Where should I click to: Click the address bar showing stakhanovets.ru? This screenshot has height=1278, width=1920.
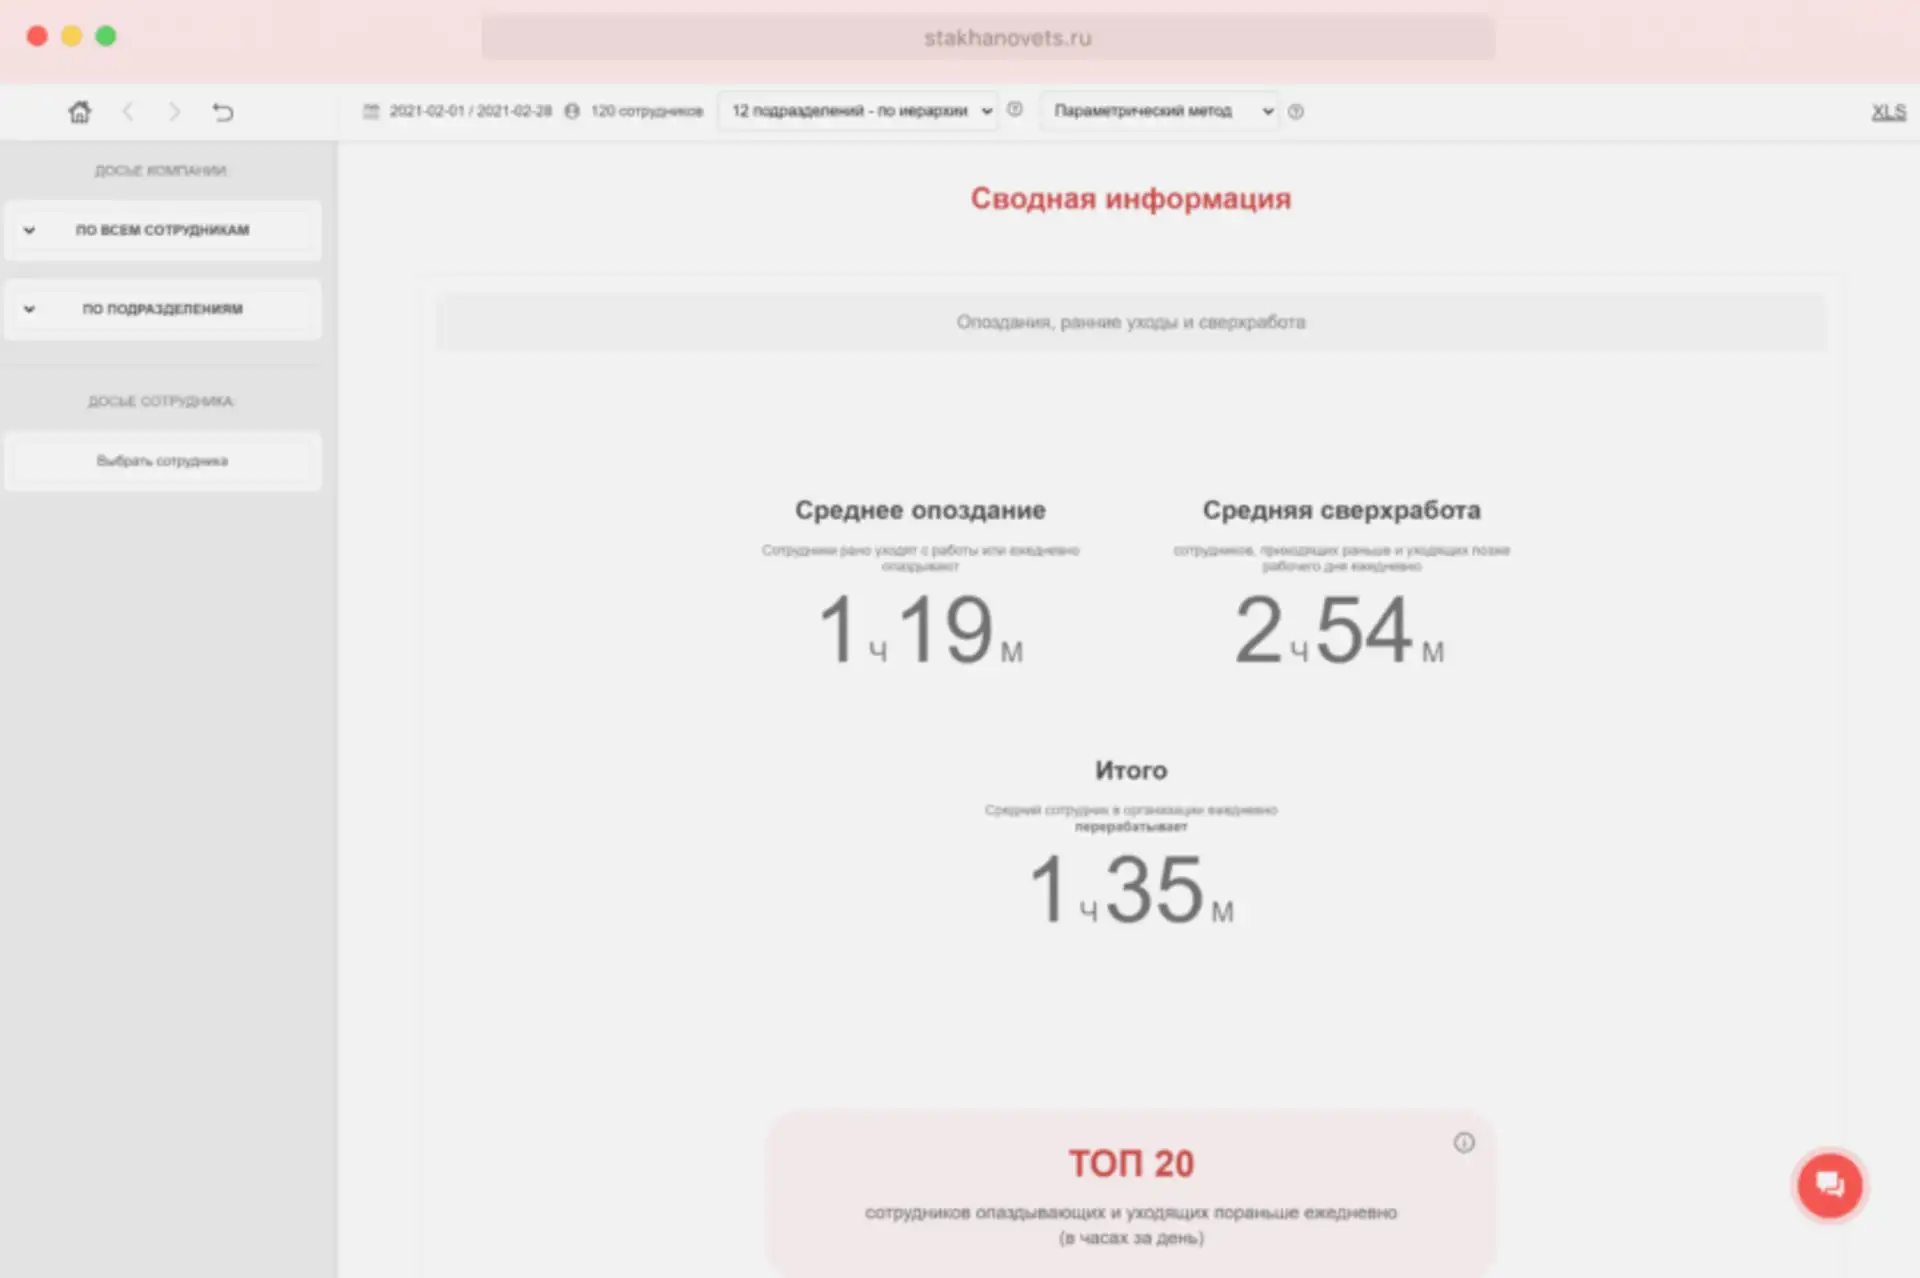[1007, 38]
